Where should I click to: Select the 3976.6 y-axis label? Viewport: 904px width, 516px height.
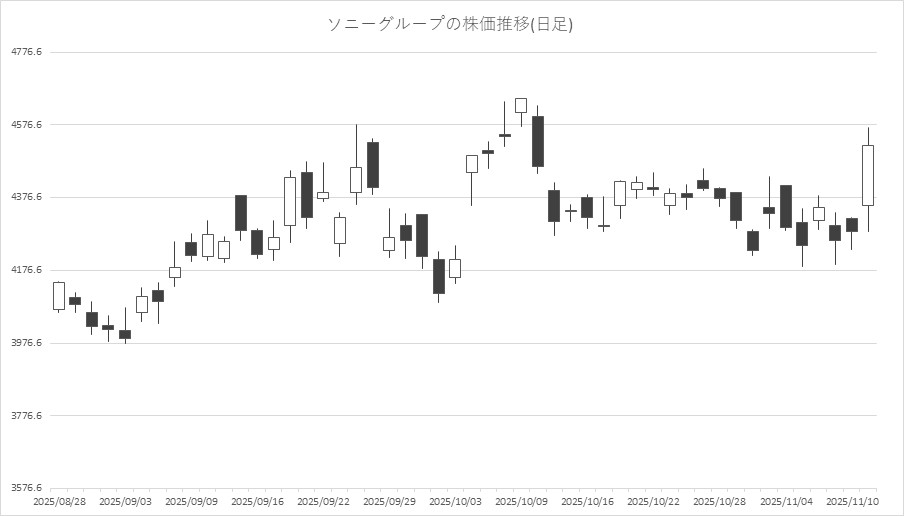pyautogui.click(x=26, y=343)
